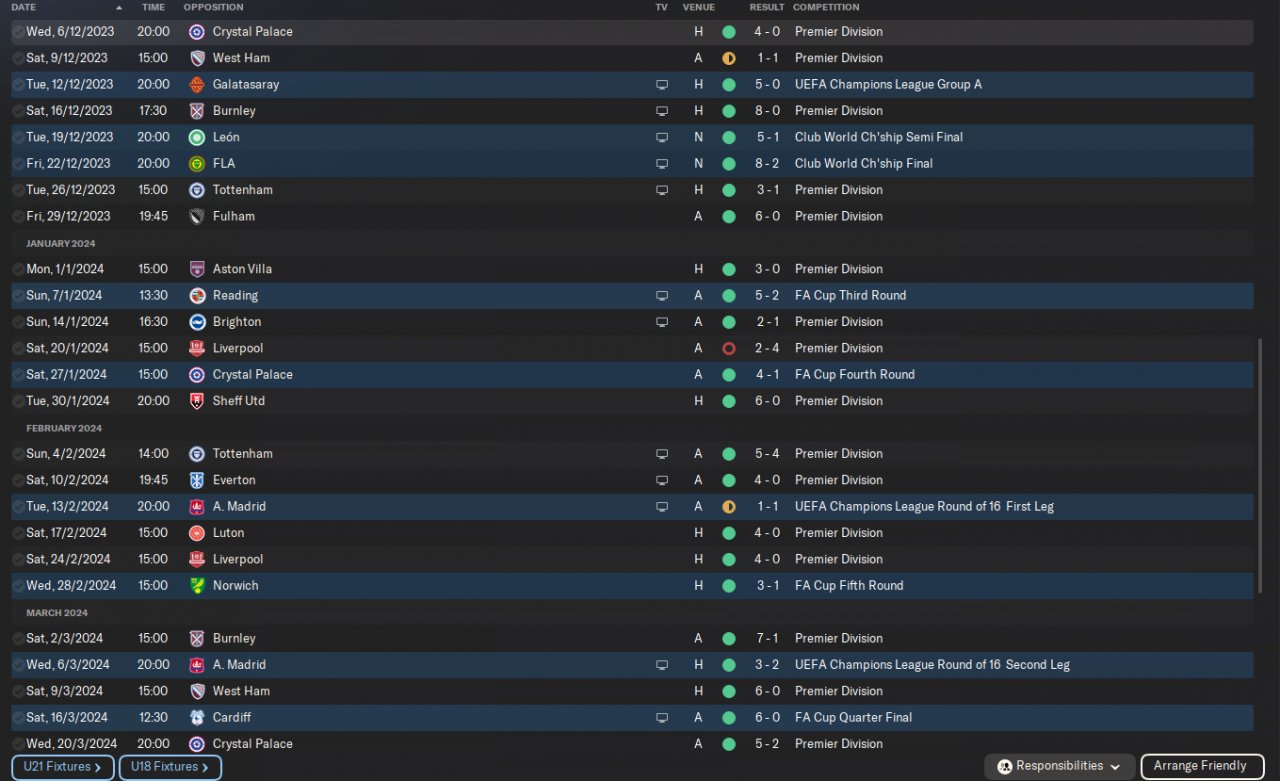Sort by the Competition column header
The height and width of the screenshot is (781, 1280).
[x=825, y=7]
